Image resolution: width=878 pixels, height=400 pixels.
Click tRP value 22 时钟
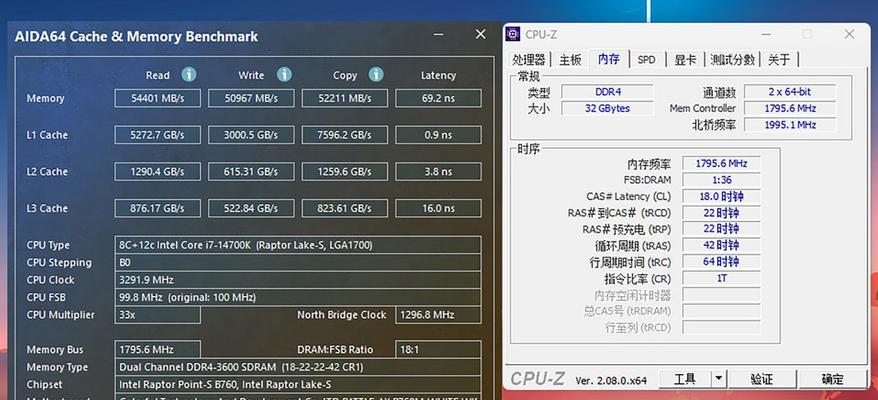coord(721,229)
